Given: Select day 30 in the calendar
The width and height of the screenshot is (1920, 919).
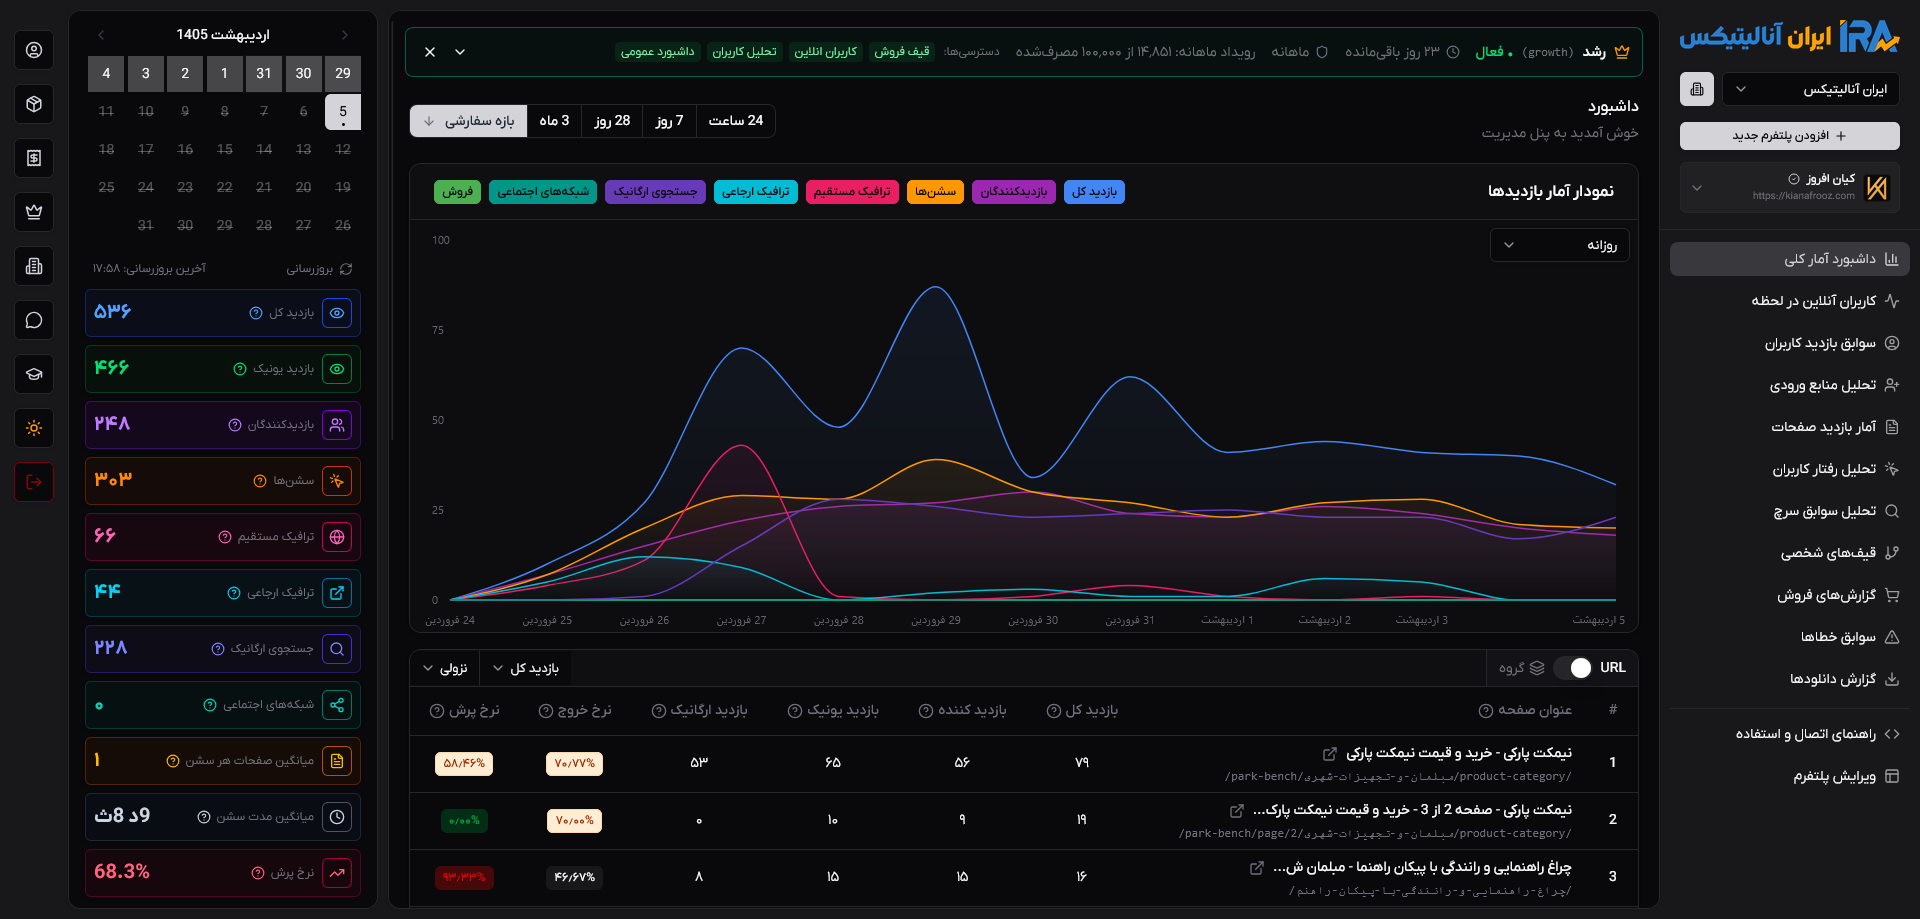Looking at the screenshot, I should point(303,73).
